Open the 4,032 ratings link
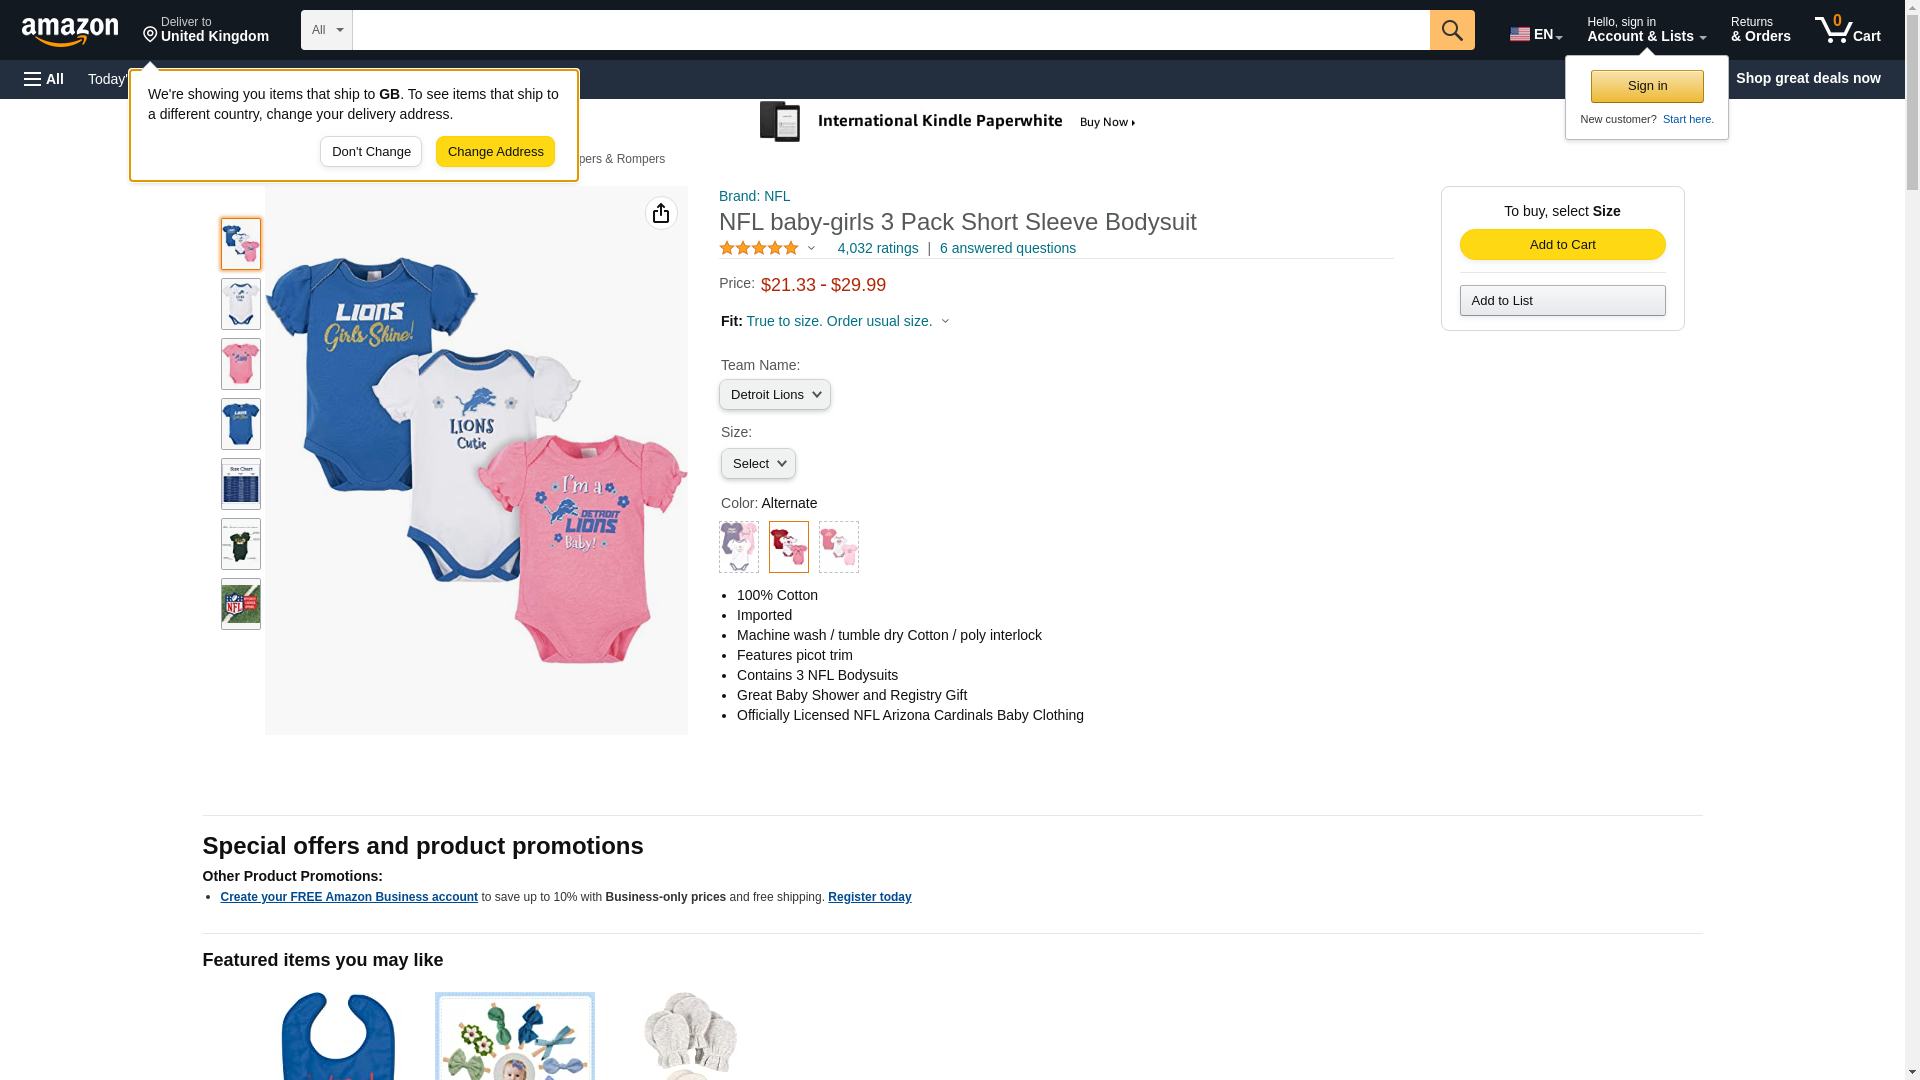This screenshot has width=1920, height=1080. click(x=877, y=248)
